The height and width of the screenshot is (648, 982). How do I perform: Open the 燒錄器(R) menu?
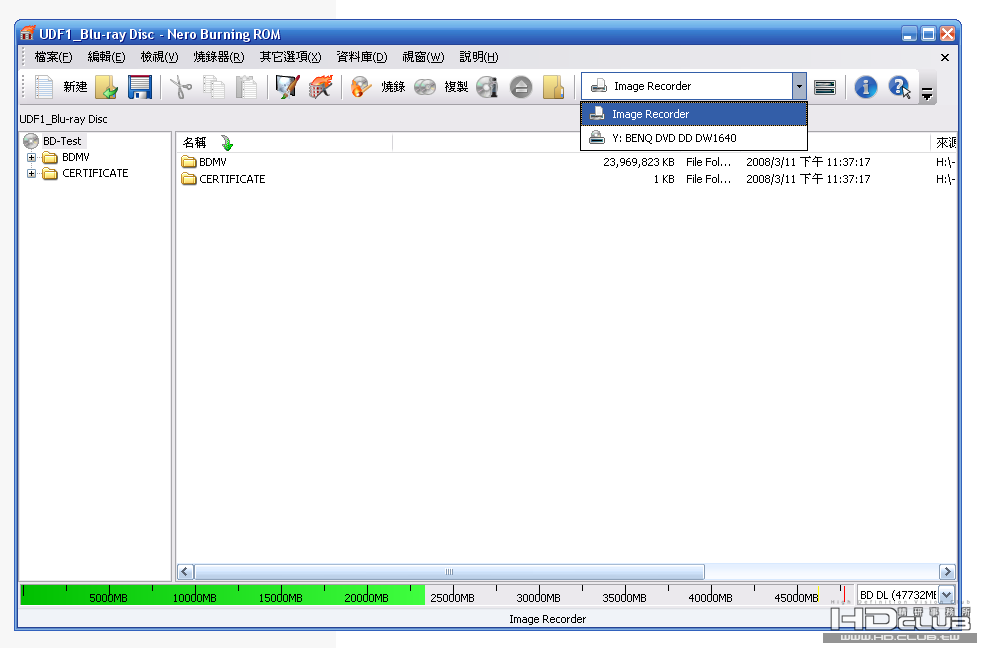[219, 57]
